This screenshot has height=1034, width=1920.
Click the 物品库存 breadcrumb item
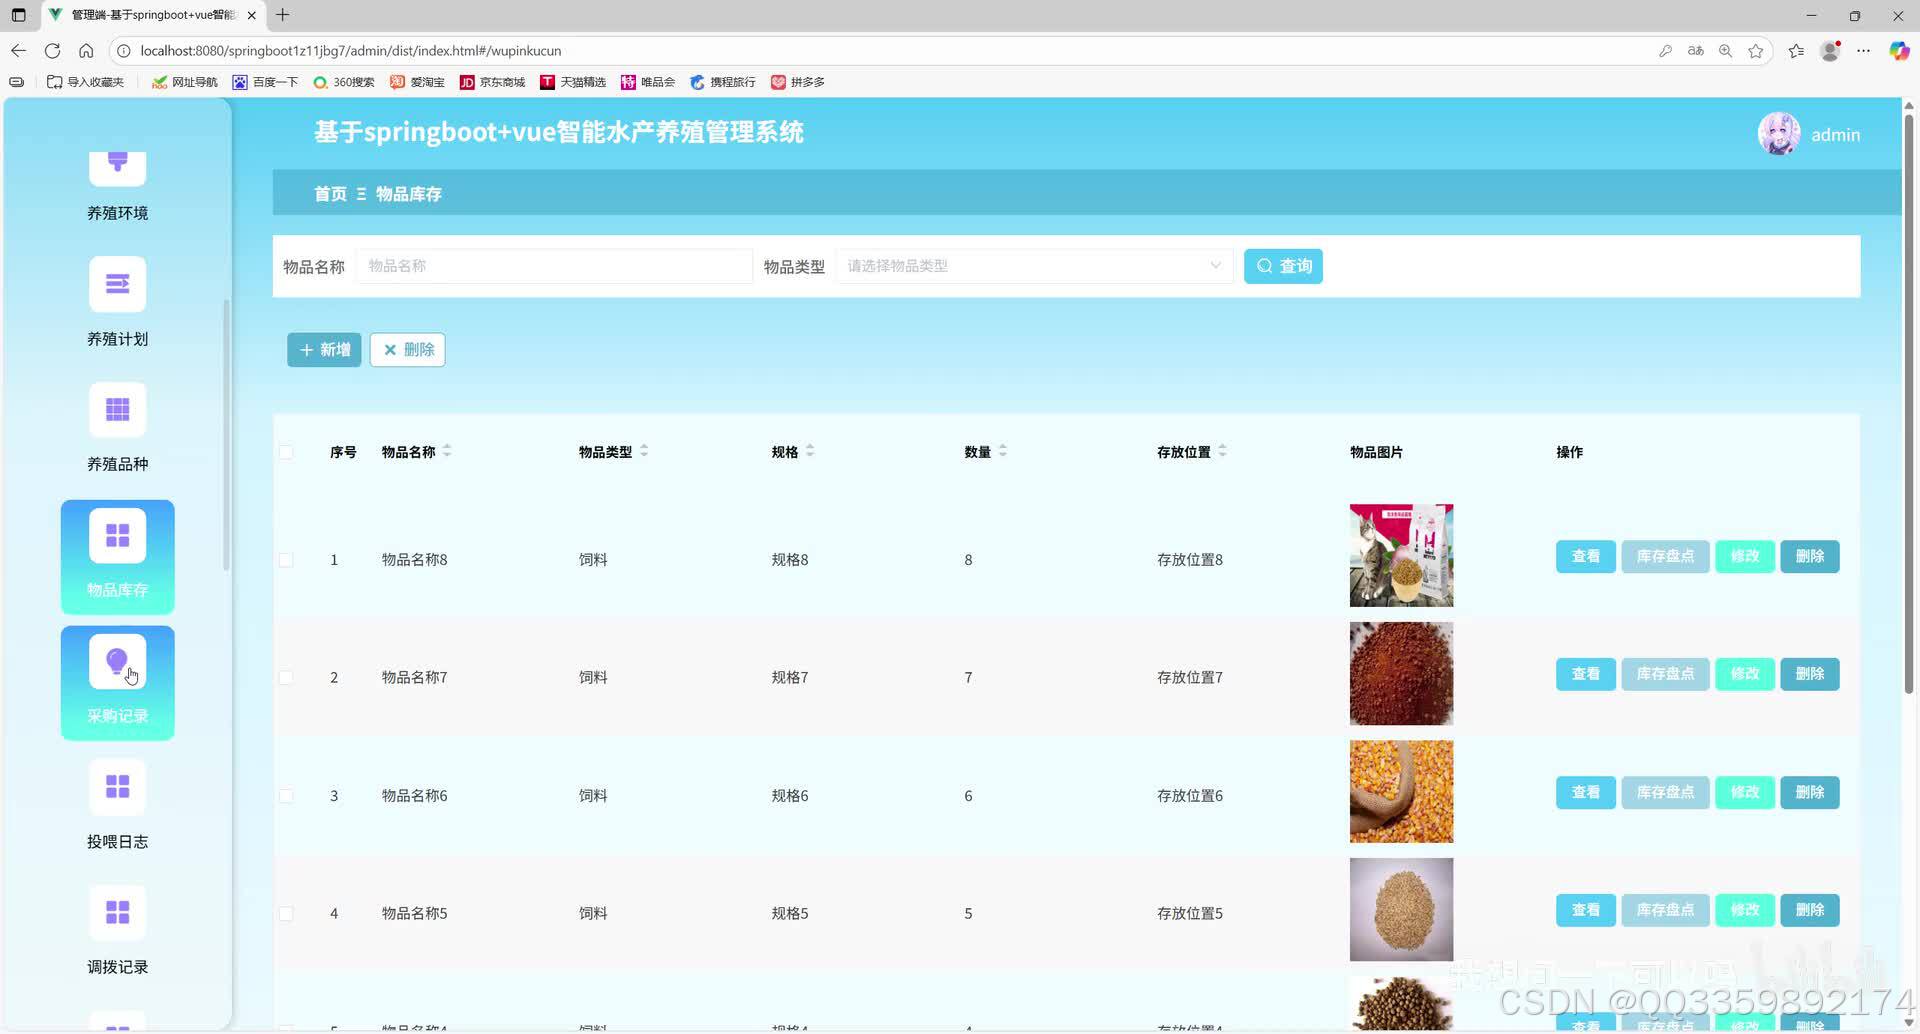click(x=409, y=194)
